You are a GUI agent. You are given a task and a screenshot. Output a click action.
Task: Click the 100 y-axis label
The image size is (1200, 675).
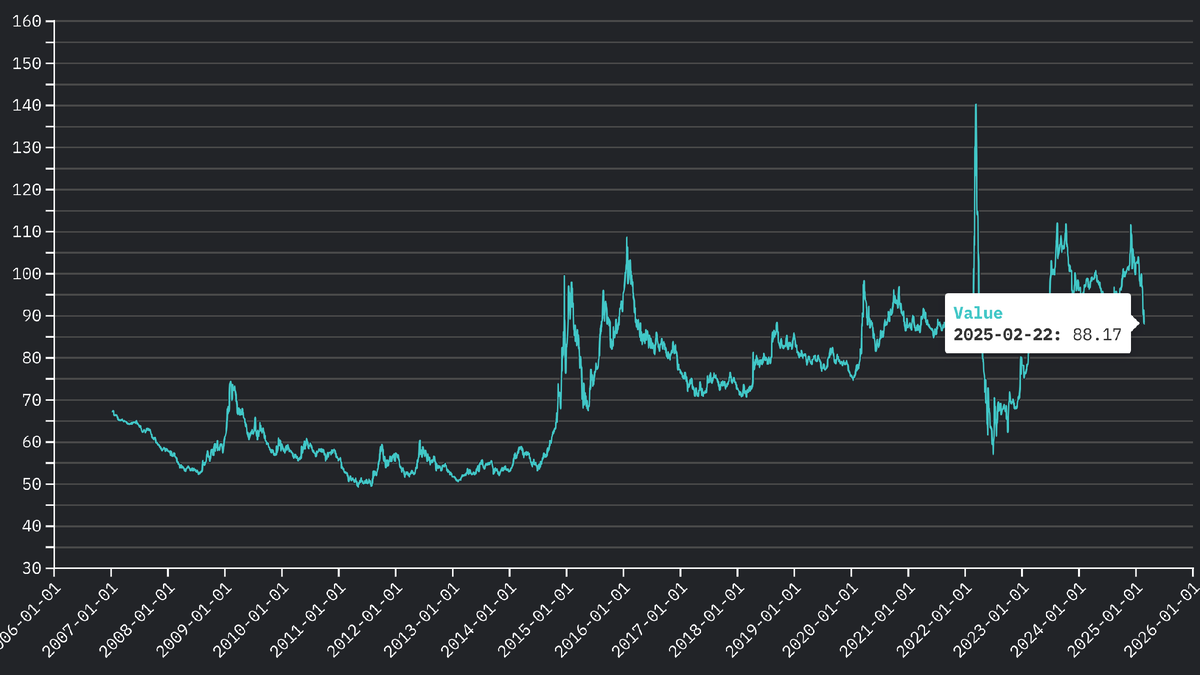click(28, 274)
